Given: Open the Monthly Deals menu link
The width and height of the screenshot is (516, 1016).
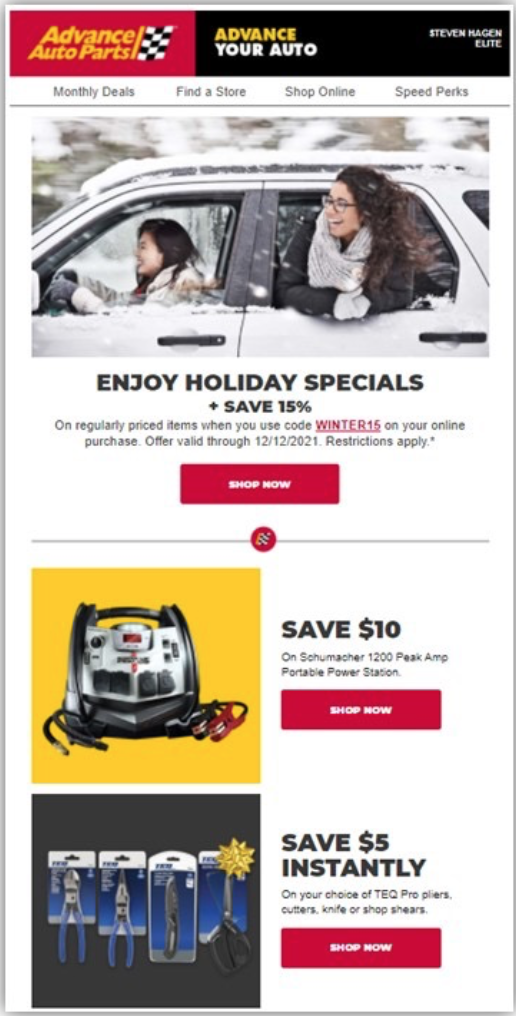Looking at the screenshot, I should coord(94,92).
